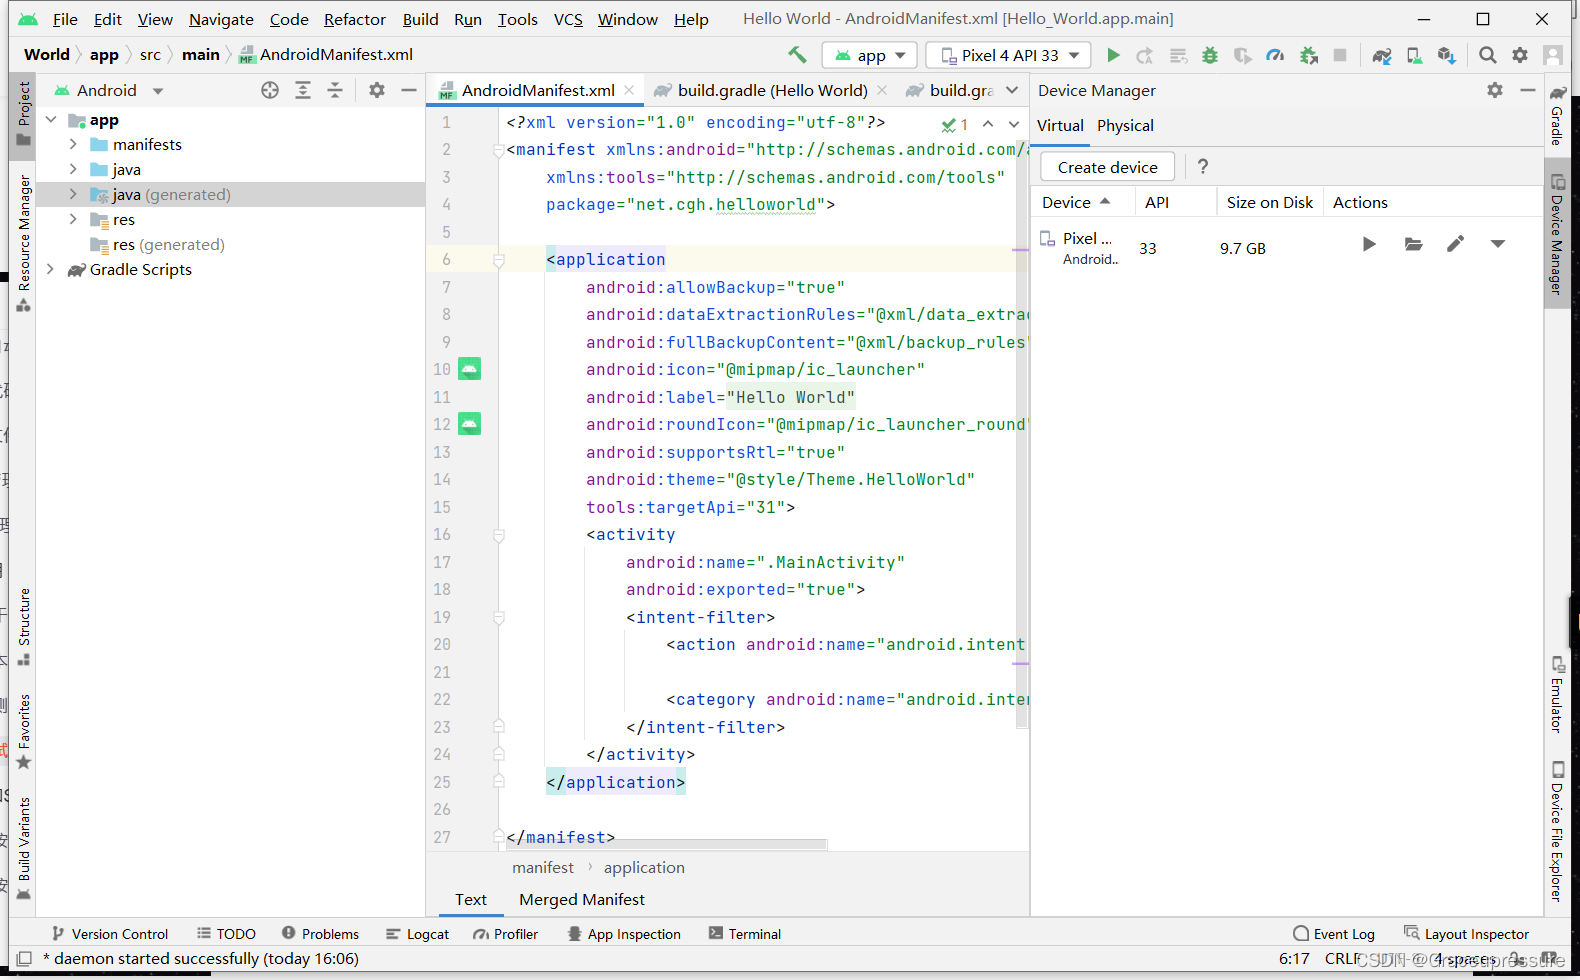The image size is (1580, 980).
Task: Open the SDK Manager toolbar icon
Action: pyautogui.click(x=1447, y=55)
